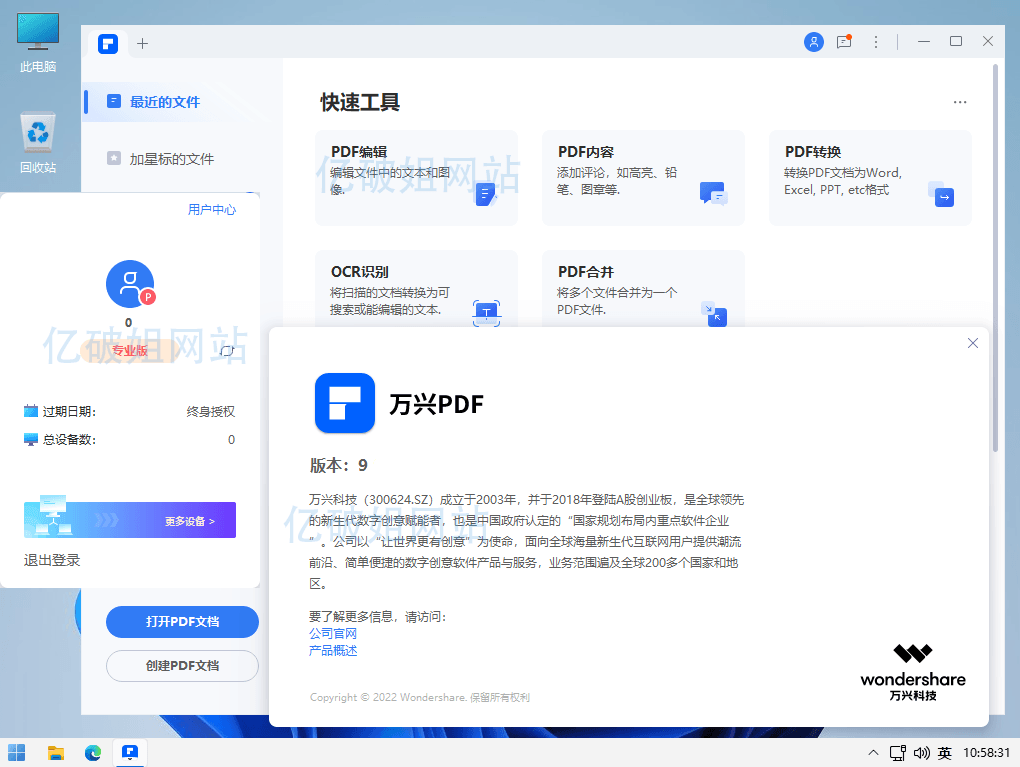This screenshot has height=767, width=1020.
Task: Click the taskbar clock 10:58:31
Action: click(x=986, y=753)
